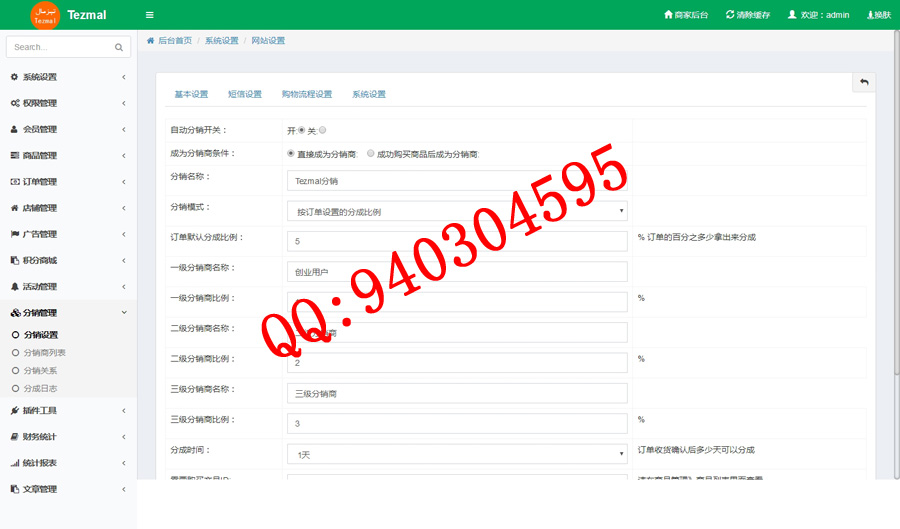Select the 开 radio for 自动分销开关
The height and width of the screenshot is (529, 900).
point(302,130)
